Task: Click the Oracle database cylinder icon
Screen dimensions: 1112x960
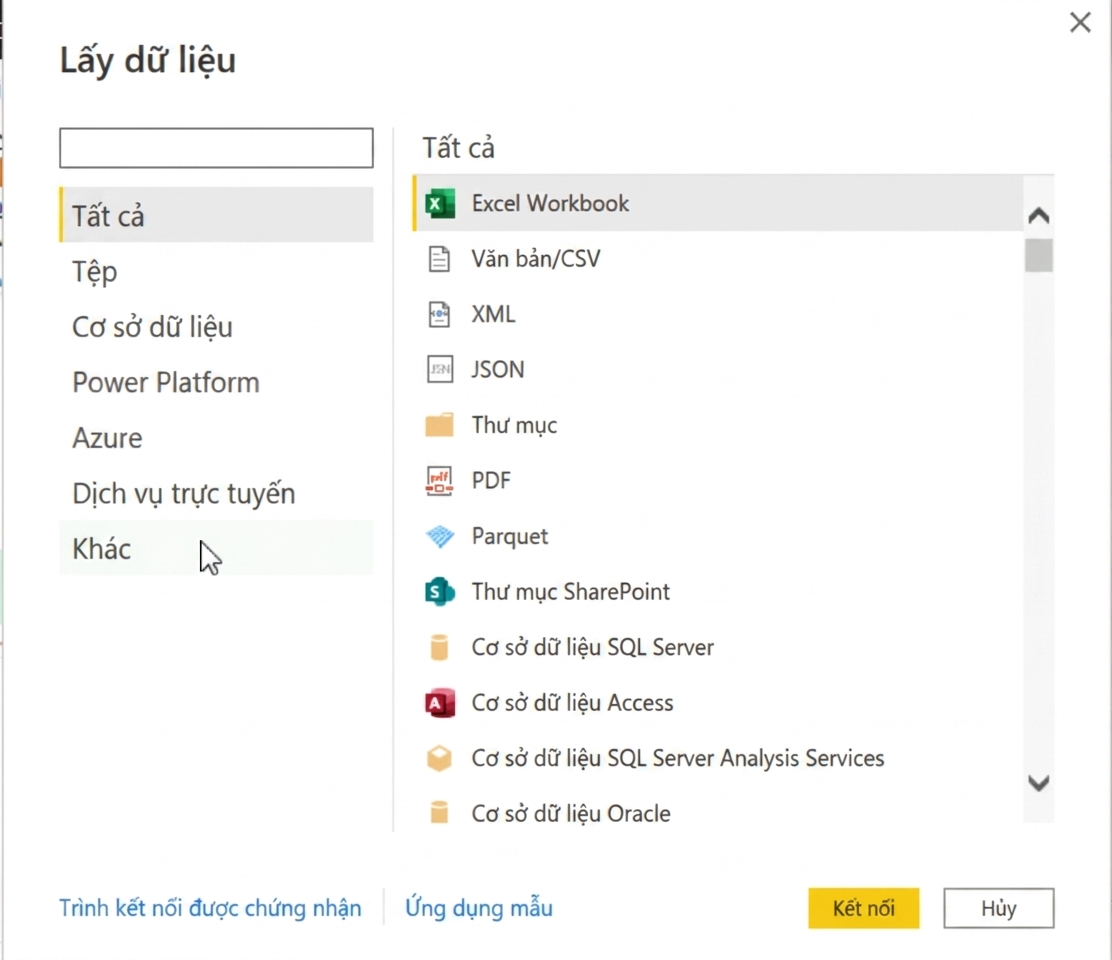Action: [x=440, y=813]
